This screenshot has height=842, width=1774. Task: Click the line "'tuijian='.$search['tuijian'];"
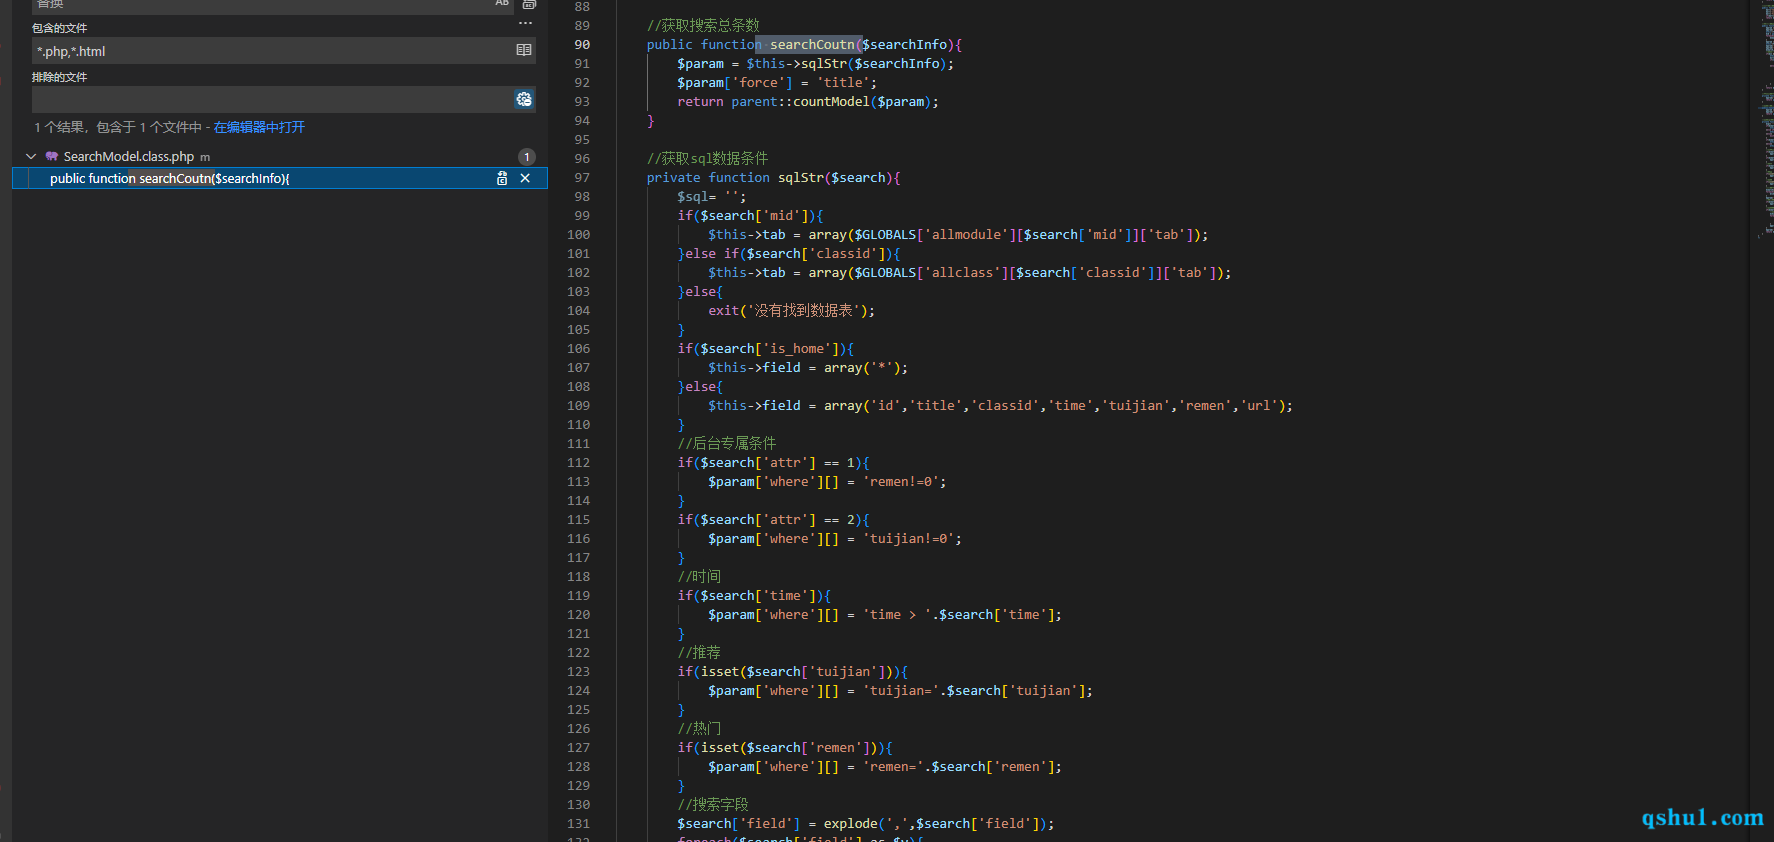click(x=900, y=690)
